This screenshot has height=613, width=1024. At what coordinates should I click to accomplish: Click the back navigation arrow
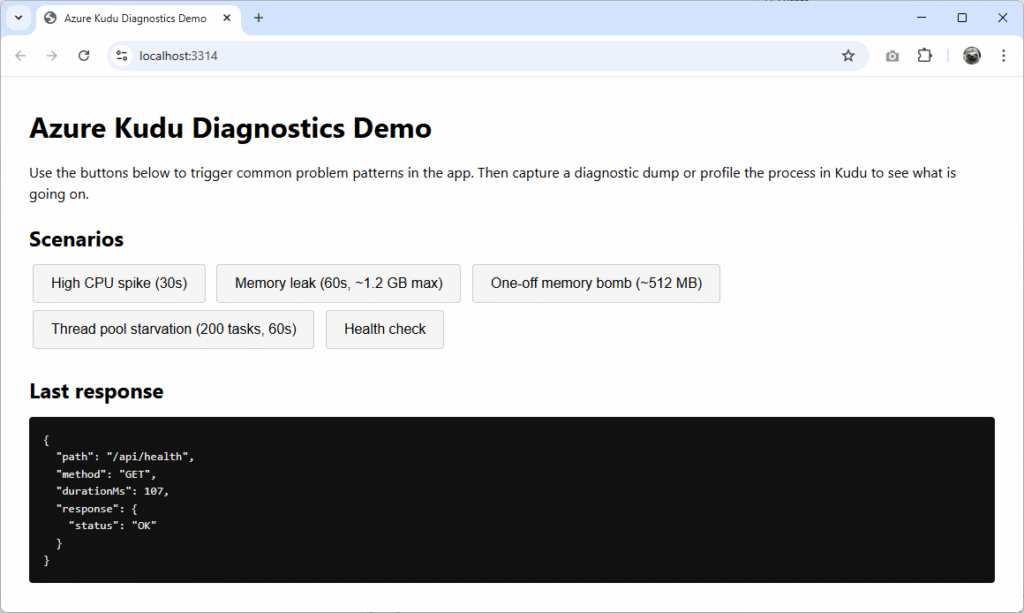pyautogui.click(x=20, y=55)
